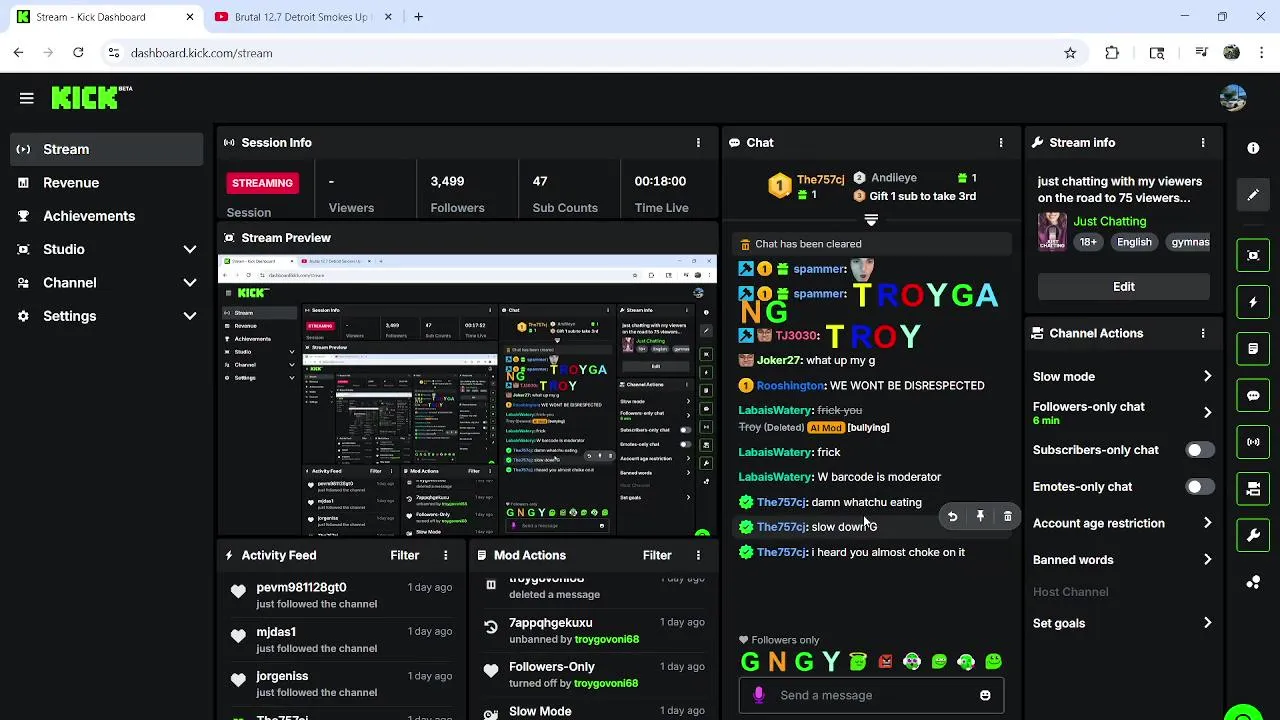The height and width of the screenshot is (720, 1280).
Task: Click the 18+ tag in Stream info
Action: [x=1088, y=243]
